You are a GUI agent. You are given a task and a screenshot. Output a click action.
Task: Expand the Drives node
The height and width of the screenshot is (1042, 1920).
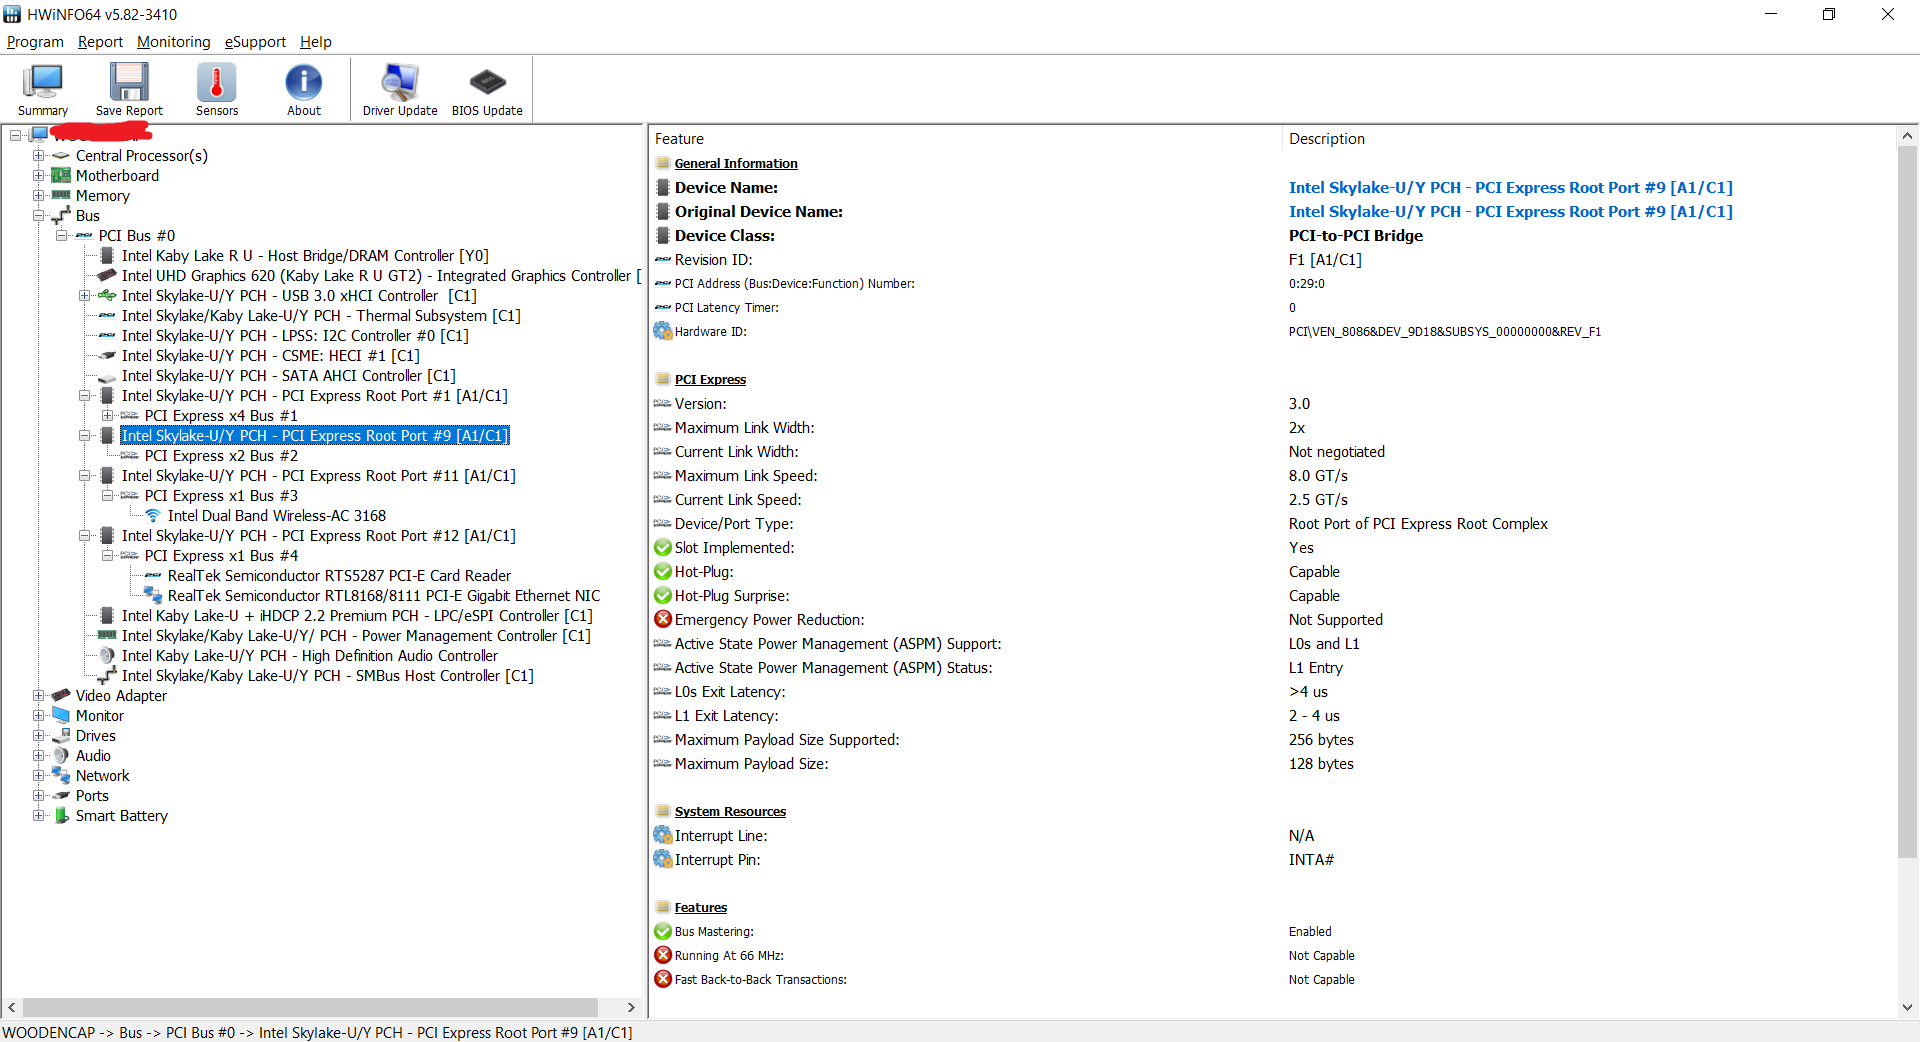click(38, 736)
